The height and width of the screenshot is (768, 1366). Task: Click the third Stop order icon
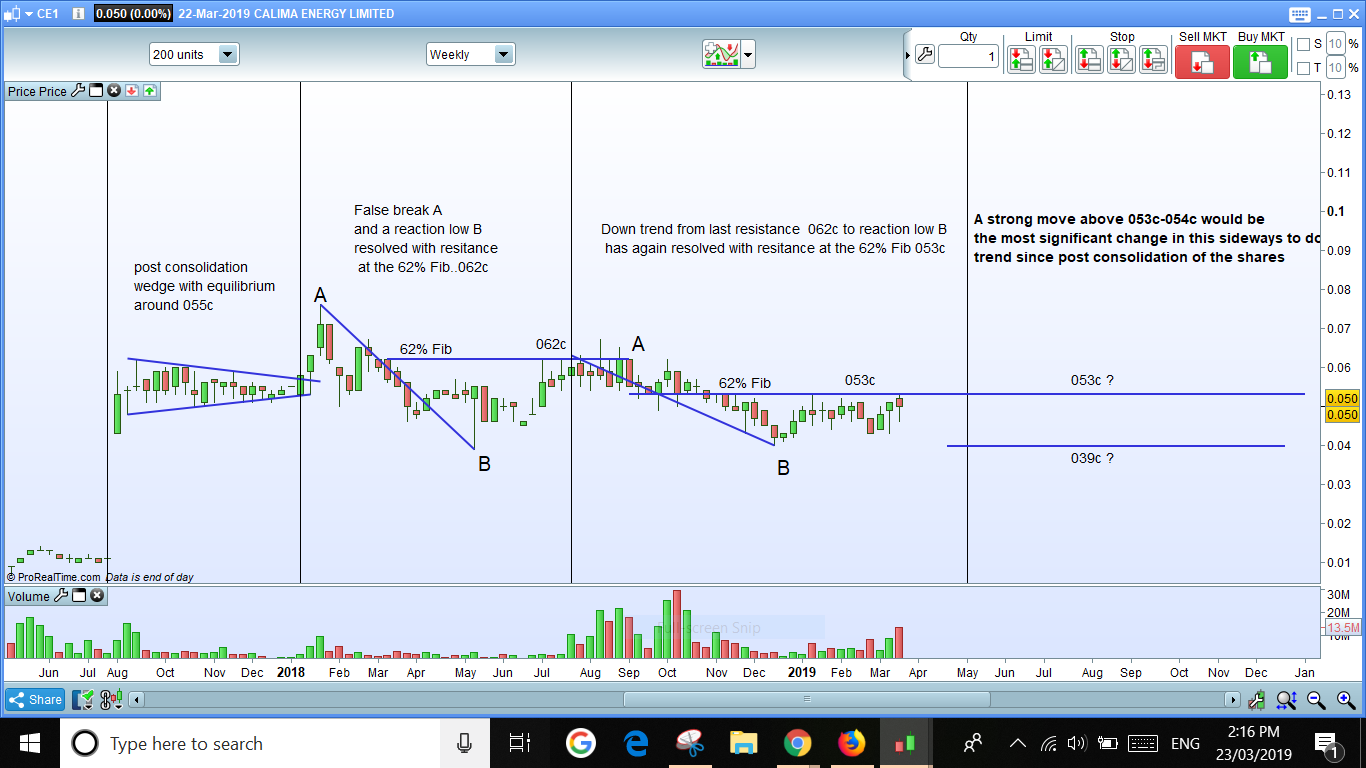point(1153,59)
